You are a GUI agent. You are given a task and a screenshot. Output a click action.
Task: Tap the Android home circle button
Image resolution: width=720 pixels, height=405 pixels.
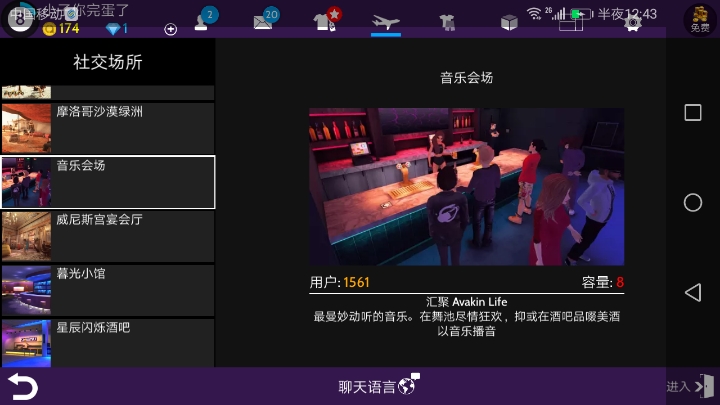point(692,203)
